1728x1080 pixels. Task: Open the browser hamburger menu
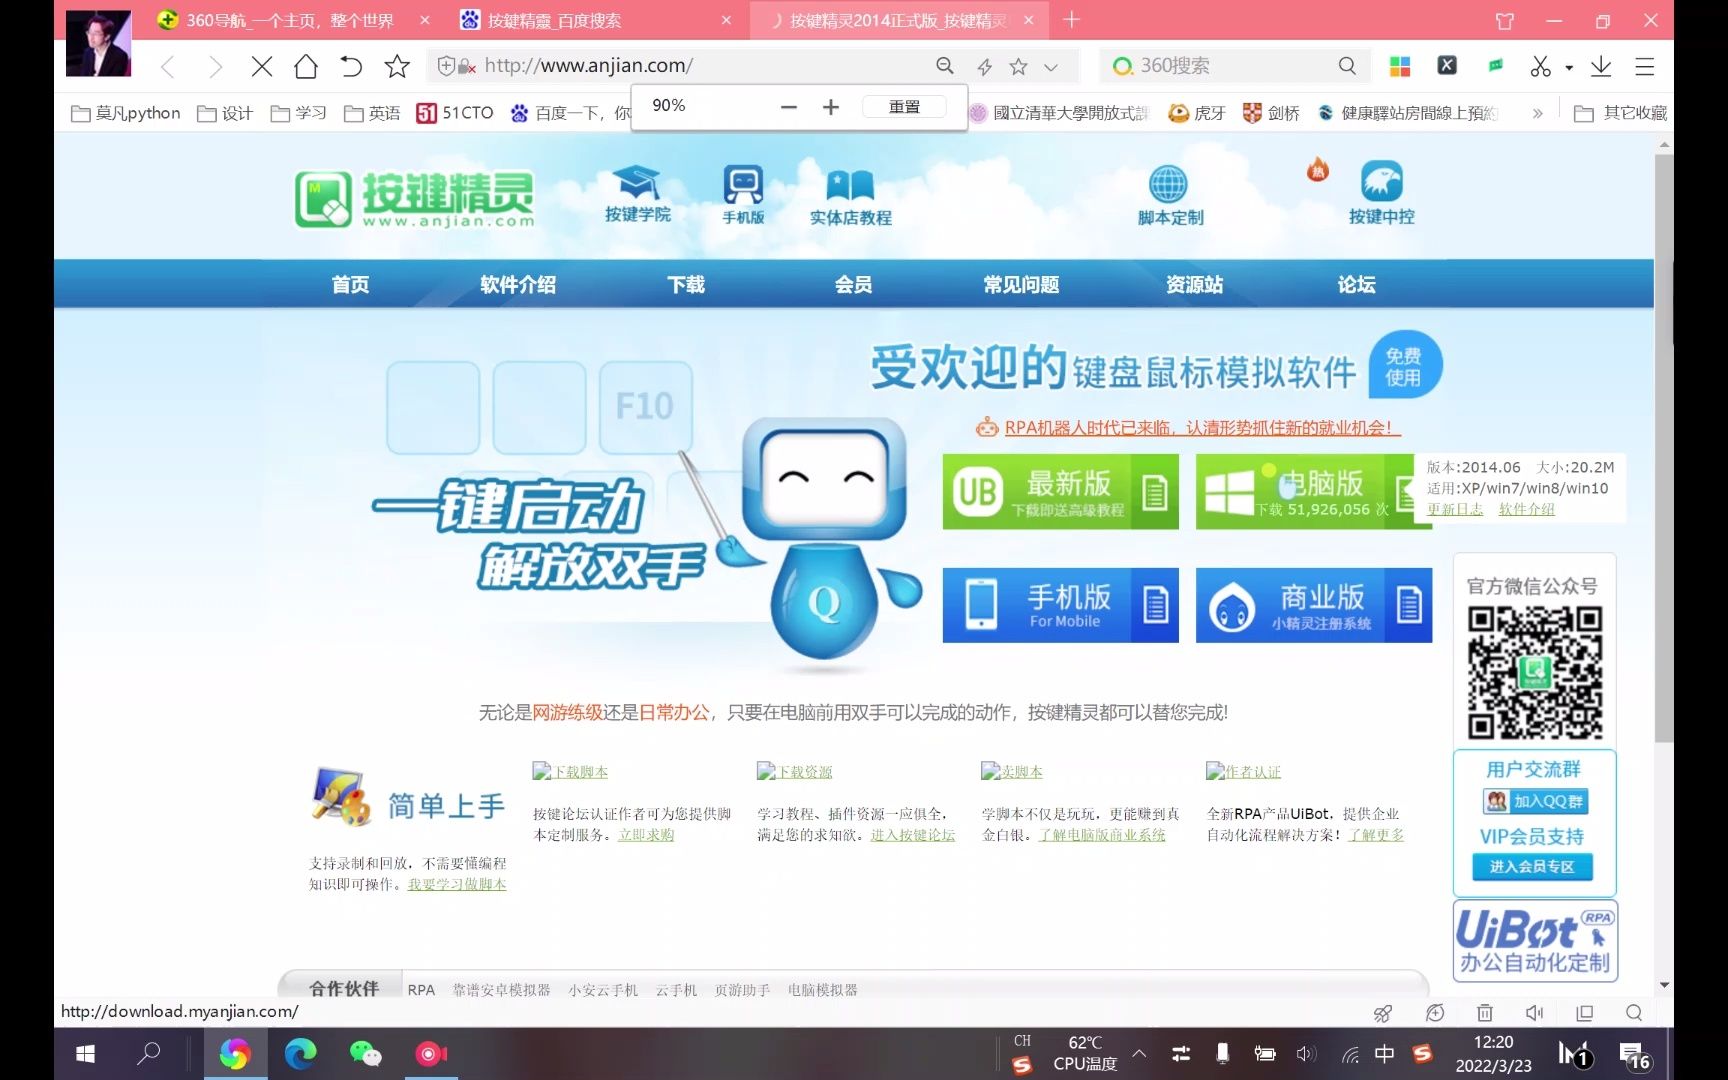(1645, 66)
